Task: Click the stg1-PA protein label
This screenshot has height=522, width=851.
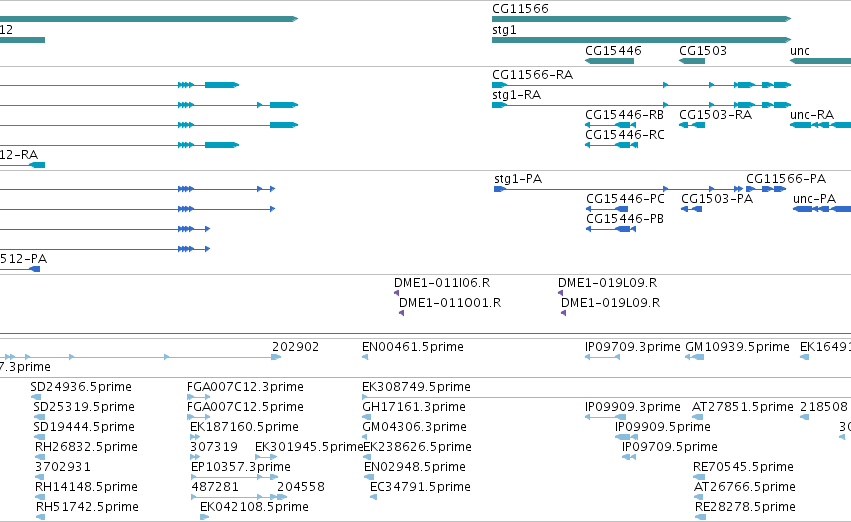Action: point(518,179)
